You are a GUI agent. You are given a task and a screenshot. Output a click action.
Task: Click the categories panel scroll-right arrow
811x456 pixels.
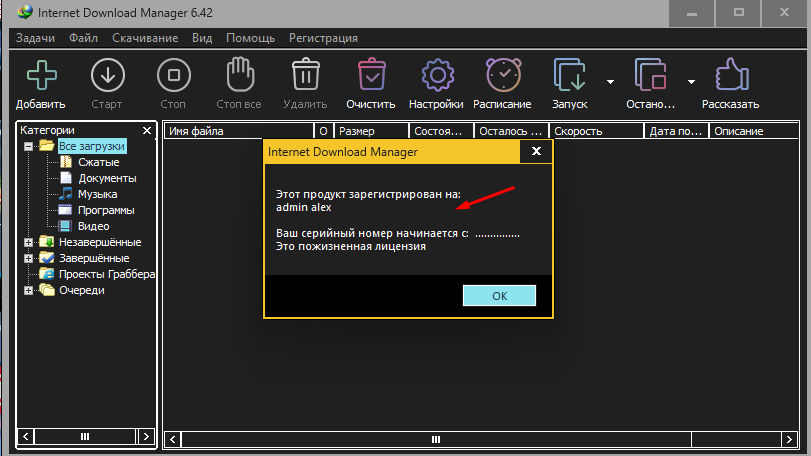click(x=146, y=436)
